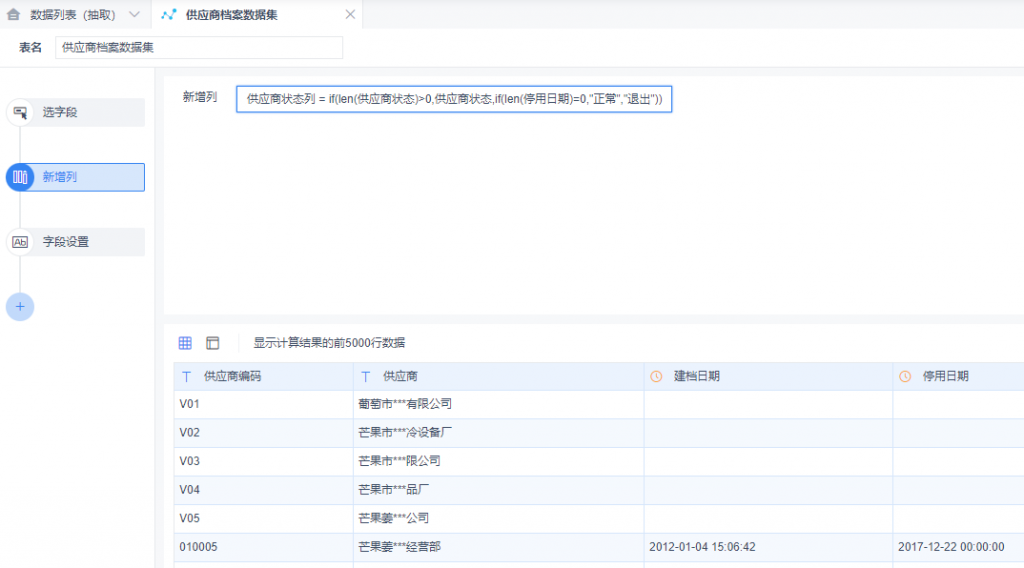The height and width of the screenshot is (568, 1024).
Task: Click the chart icon on 供应商档案数据集 tab
Action: [x=168, y=14]
